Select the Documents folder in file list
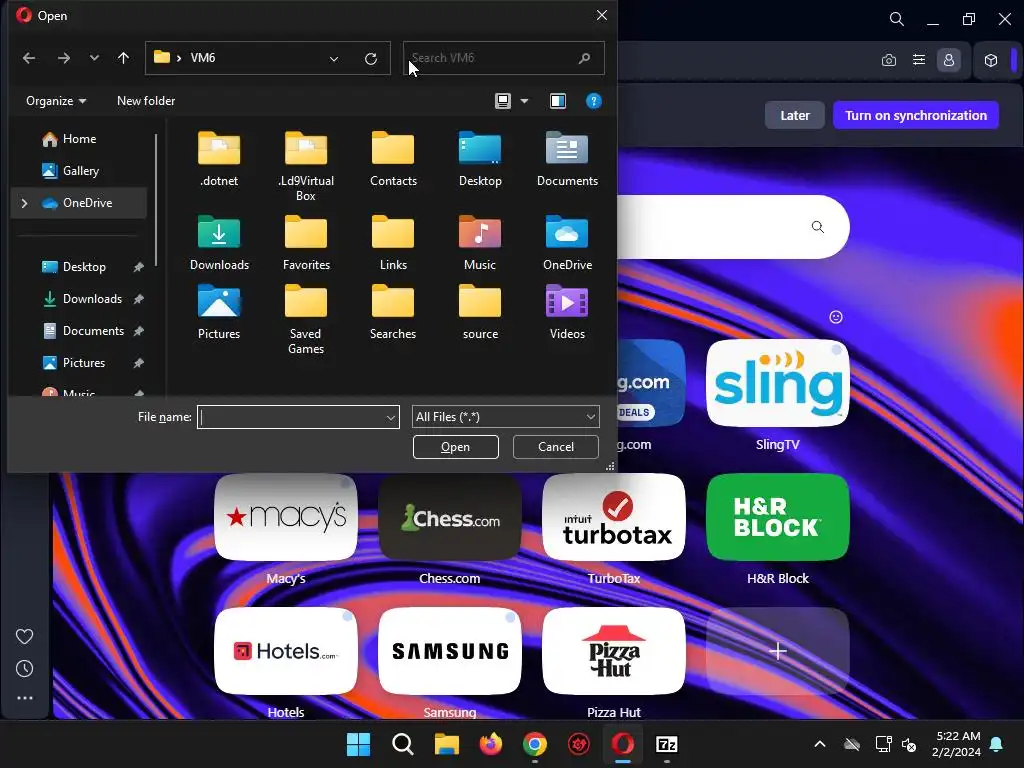This screenshot has height=768, width=1024. coord(567,159)
